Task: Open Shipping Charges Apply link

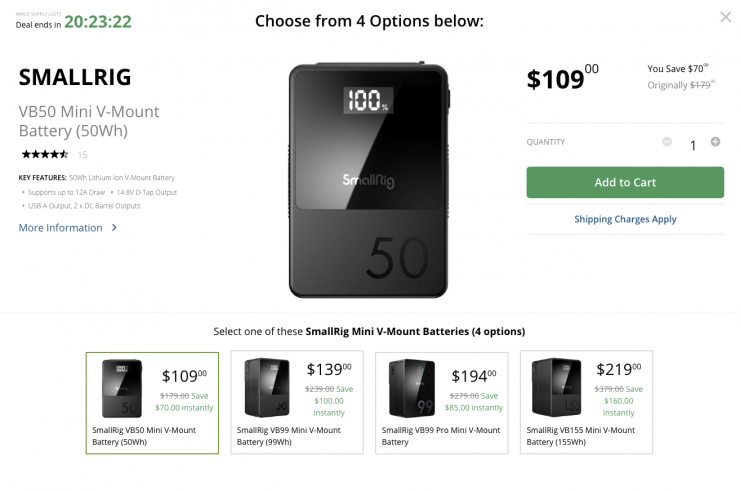Action: point(625,219)
